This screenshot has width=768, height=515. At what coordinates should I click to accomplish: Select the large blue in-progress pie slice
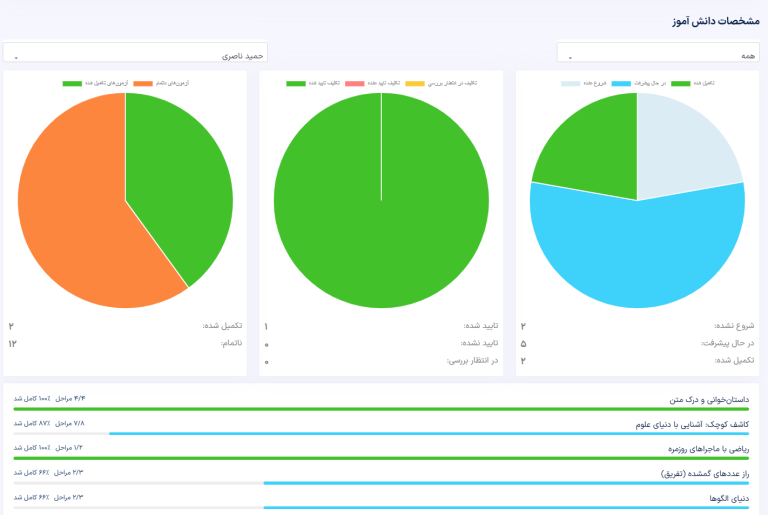[x=640, y=250]
